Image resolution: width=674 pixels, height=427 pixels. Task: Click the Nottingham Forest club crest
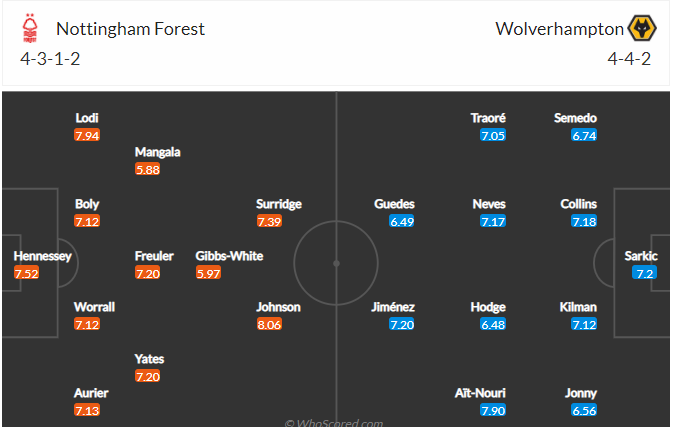(x=30, y=28)
